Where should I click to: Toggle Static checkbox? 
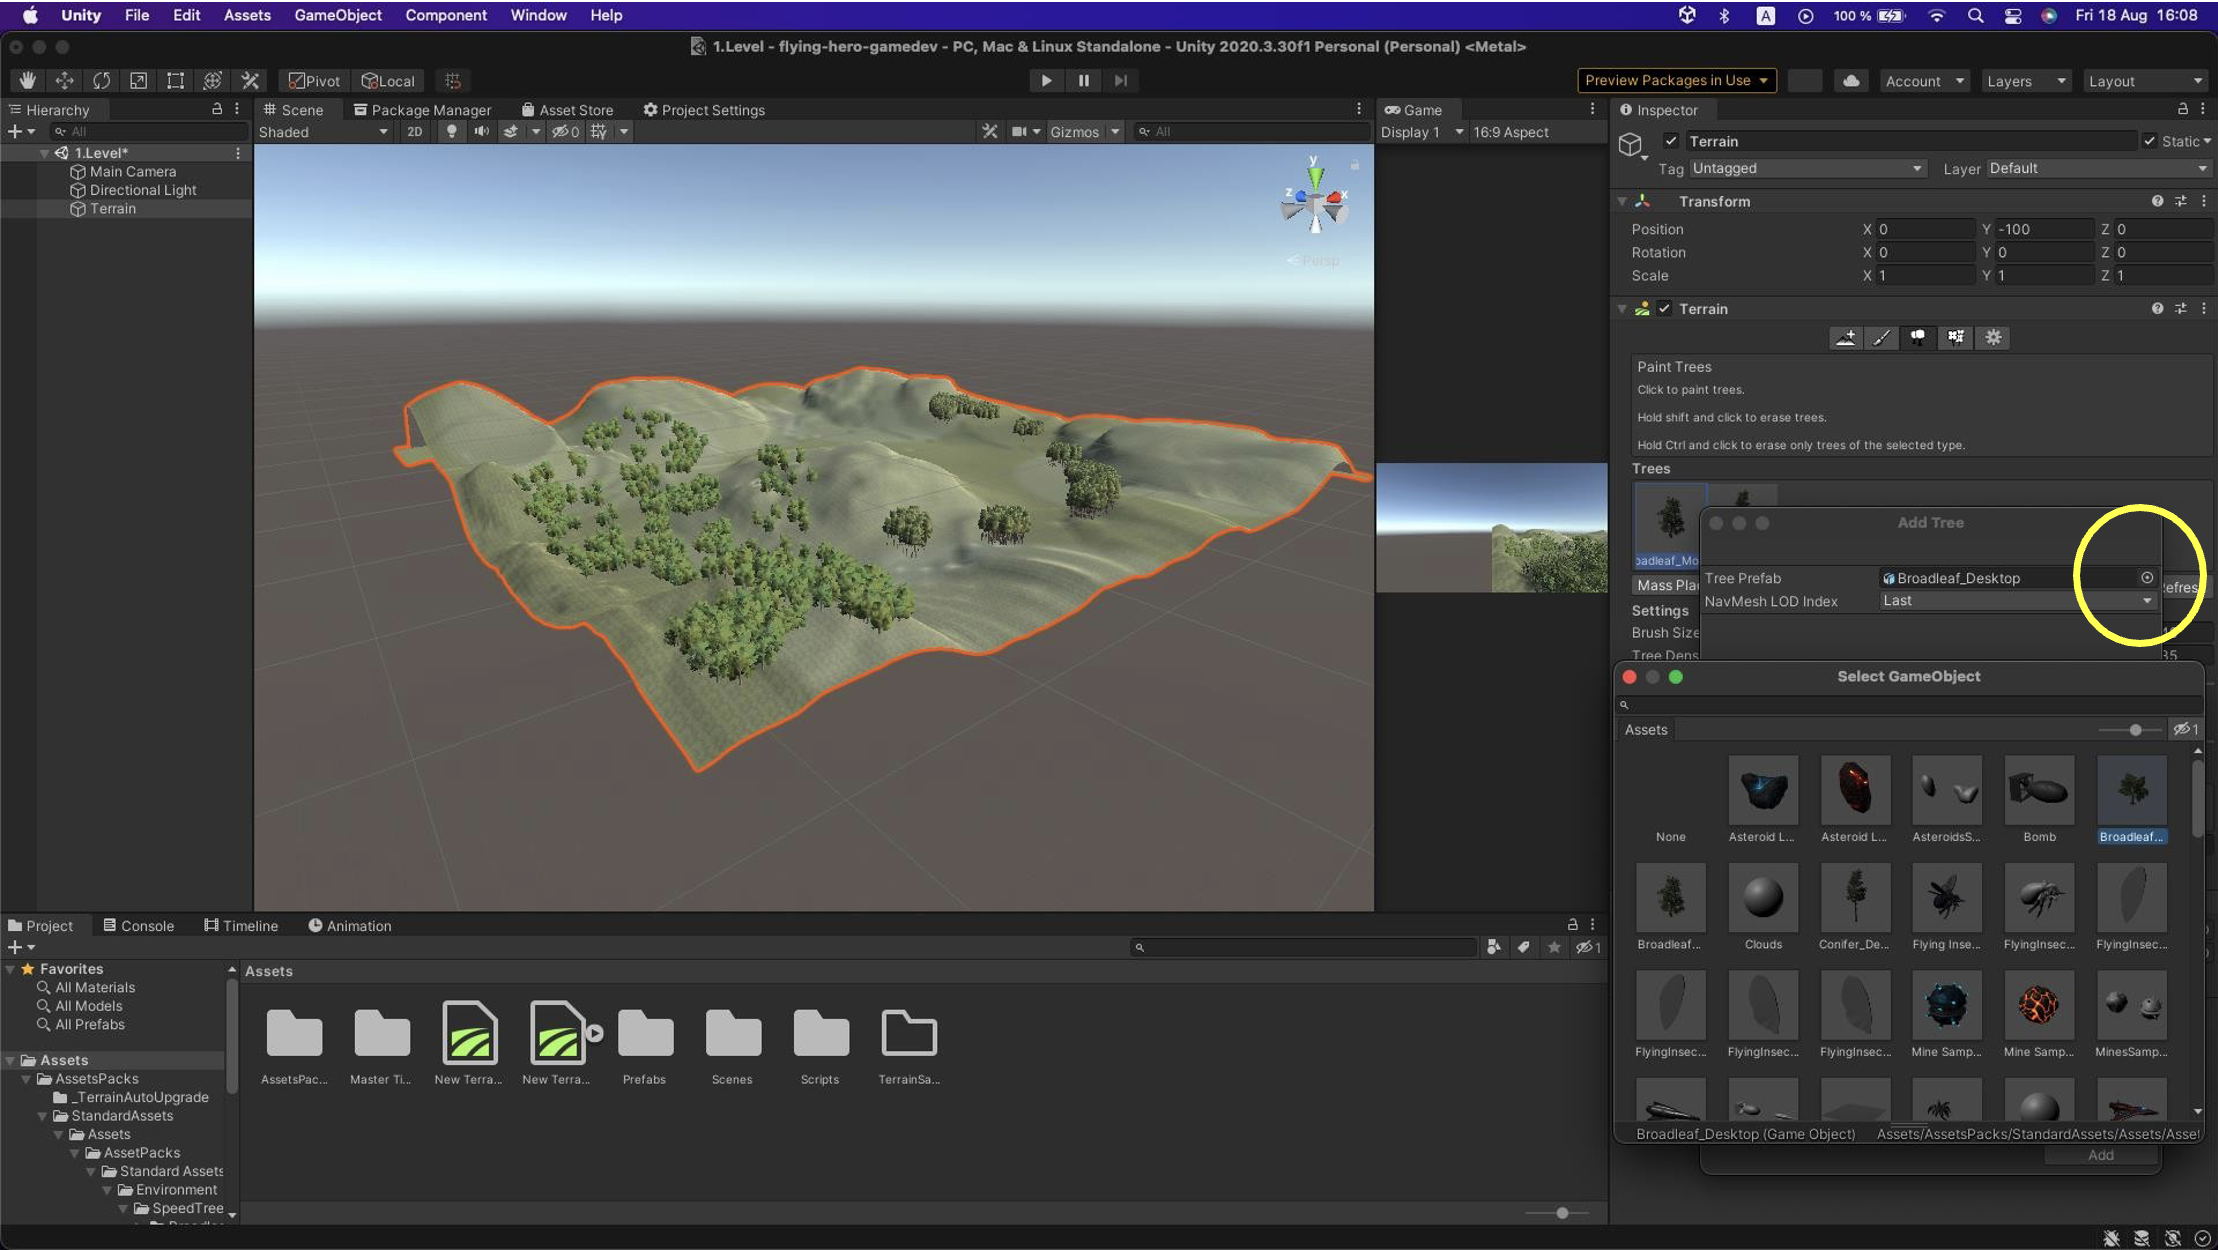(x=2149, y=141)
